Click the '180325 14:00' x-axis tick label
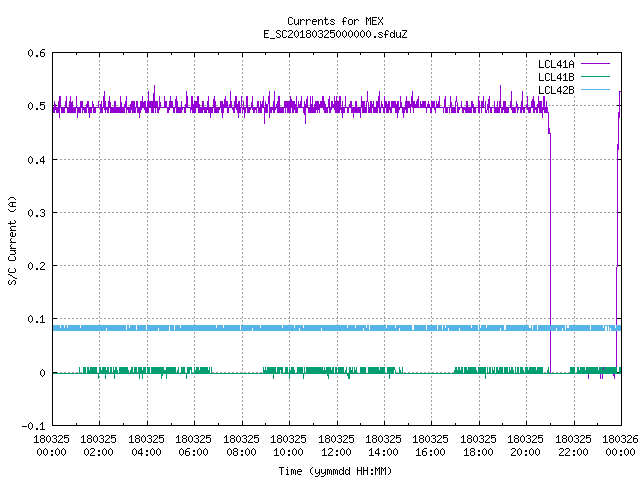The image size is (640, 480). [384, 446]
